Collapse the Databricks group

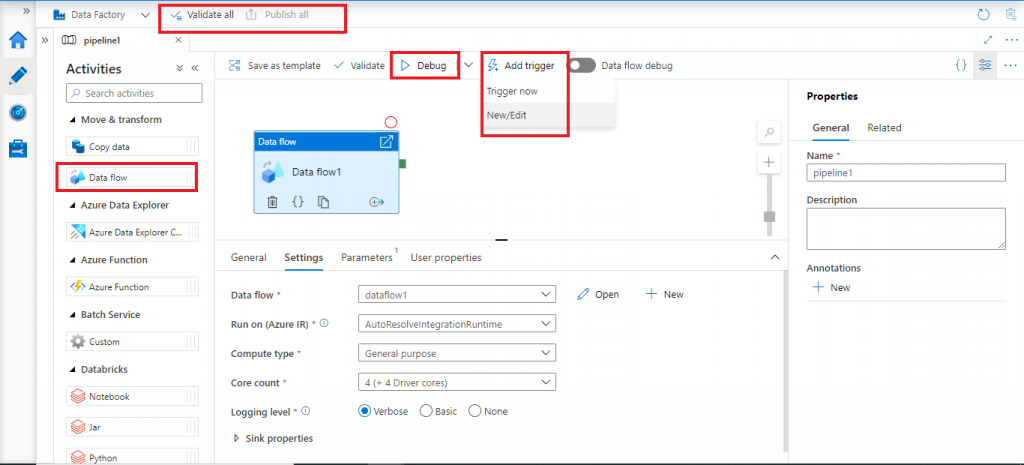click(x=71, y=370)
